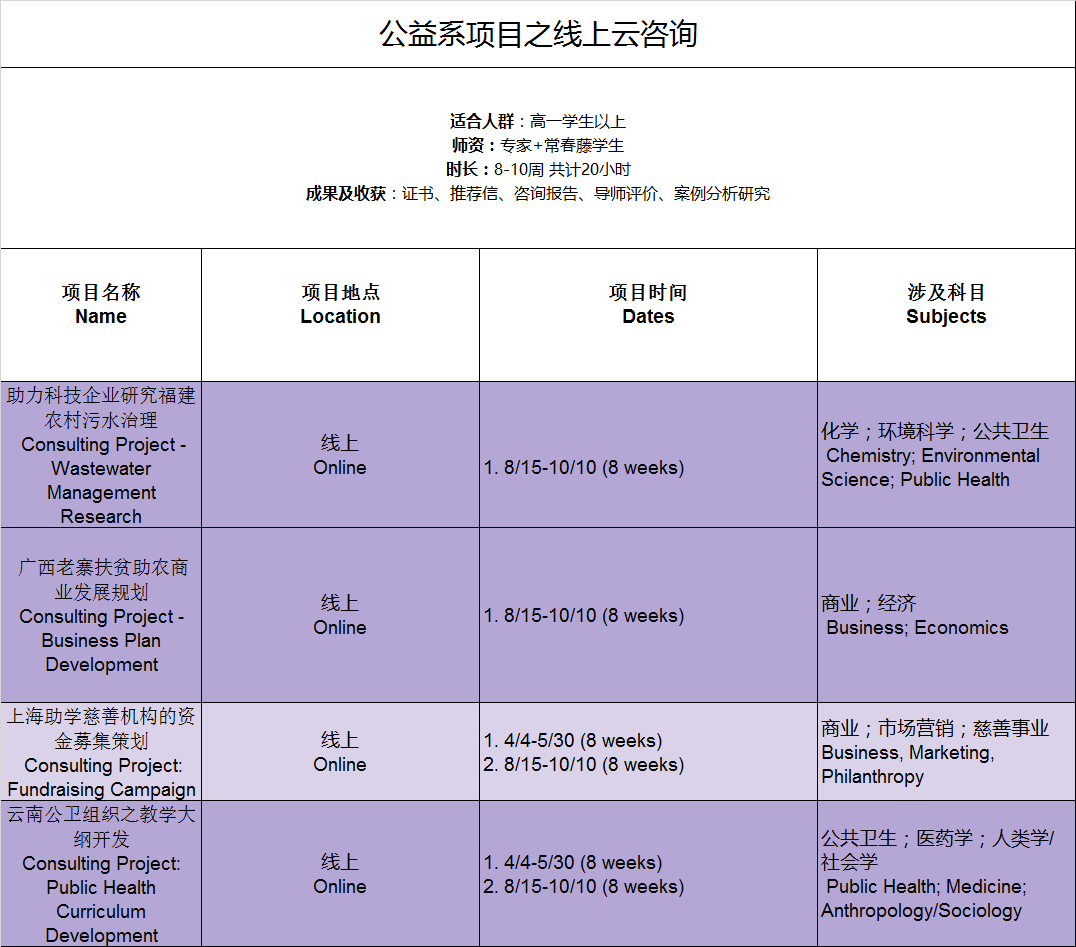The image size is (1076, 947).
Task: Select the Wastewater Management Research project cell
Action: [101, 456]
